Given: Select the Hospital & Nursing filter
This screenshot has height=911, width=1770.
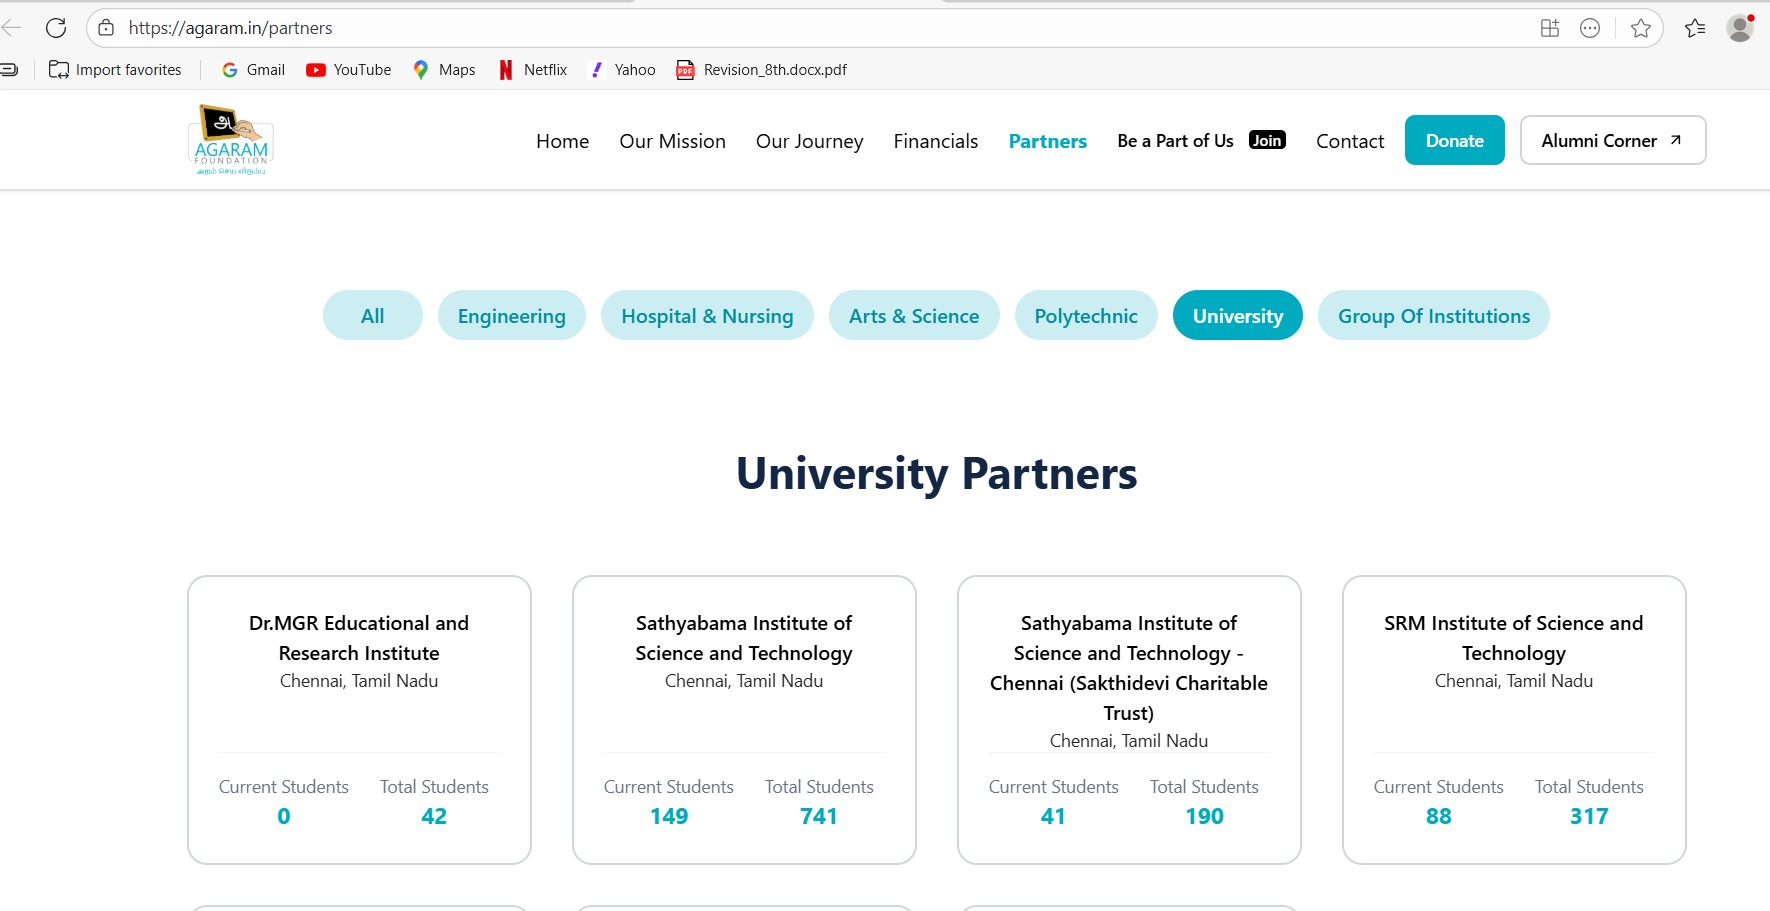Looking at the screenshot, I should coord(707,316).
